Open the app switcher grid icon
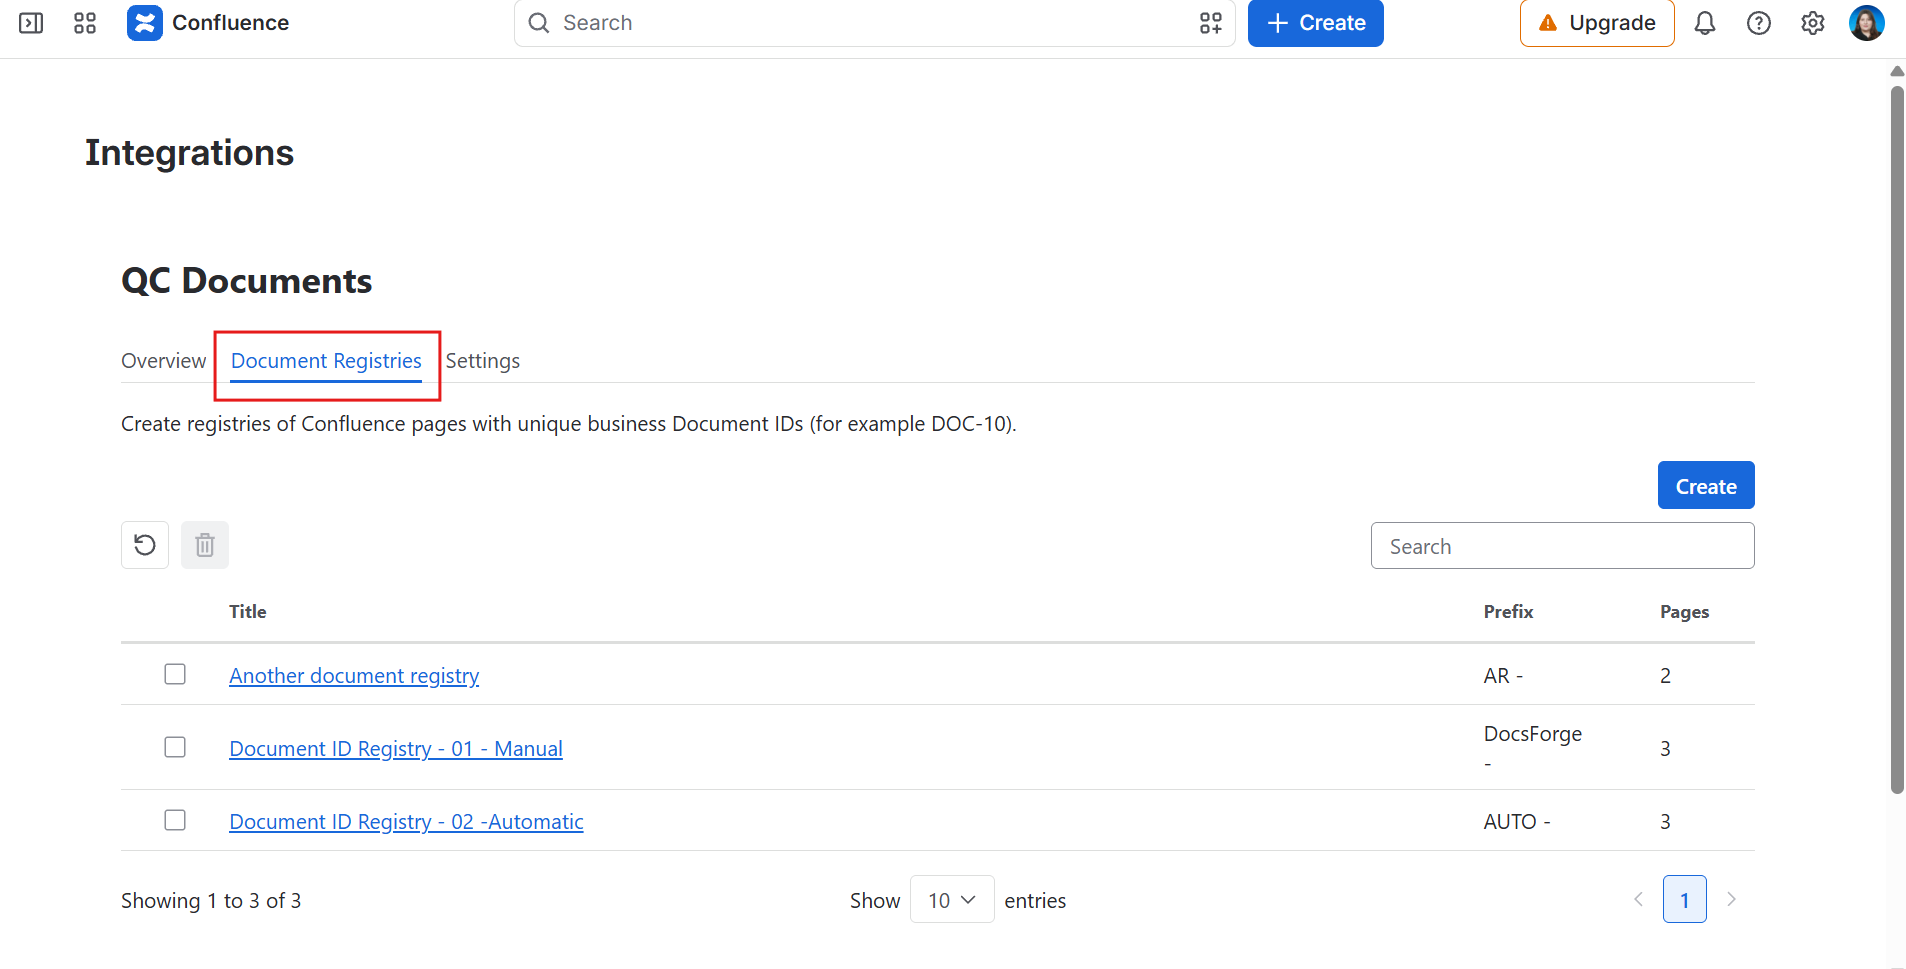 click(x=85, y=23)
